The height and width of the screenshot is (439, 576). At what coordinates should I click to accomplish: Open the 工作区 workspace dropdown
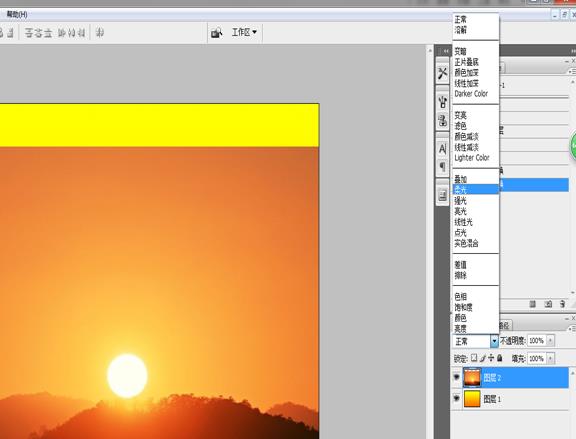pos(244,32)
